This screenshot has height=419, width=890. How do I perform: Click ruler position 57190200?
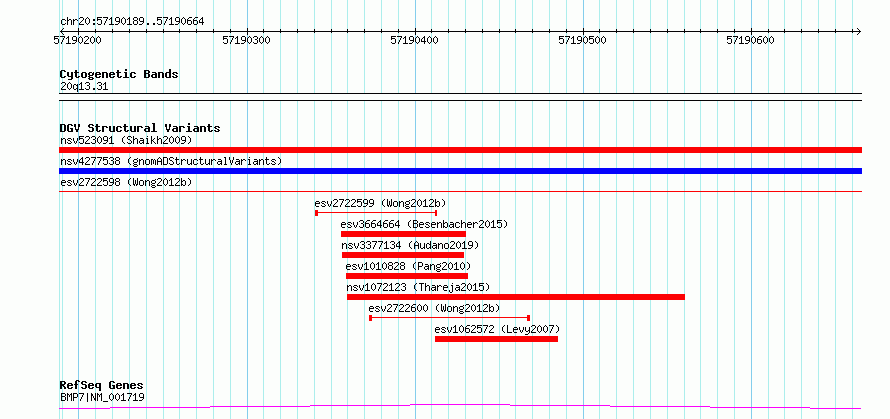[x=79, y=40]
